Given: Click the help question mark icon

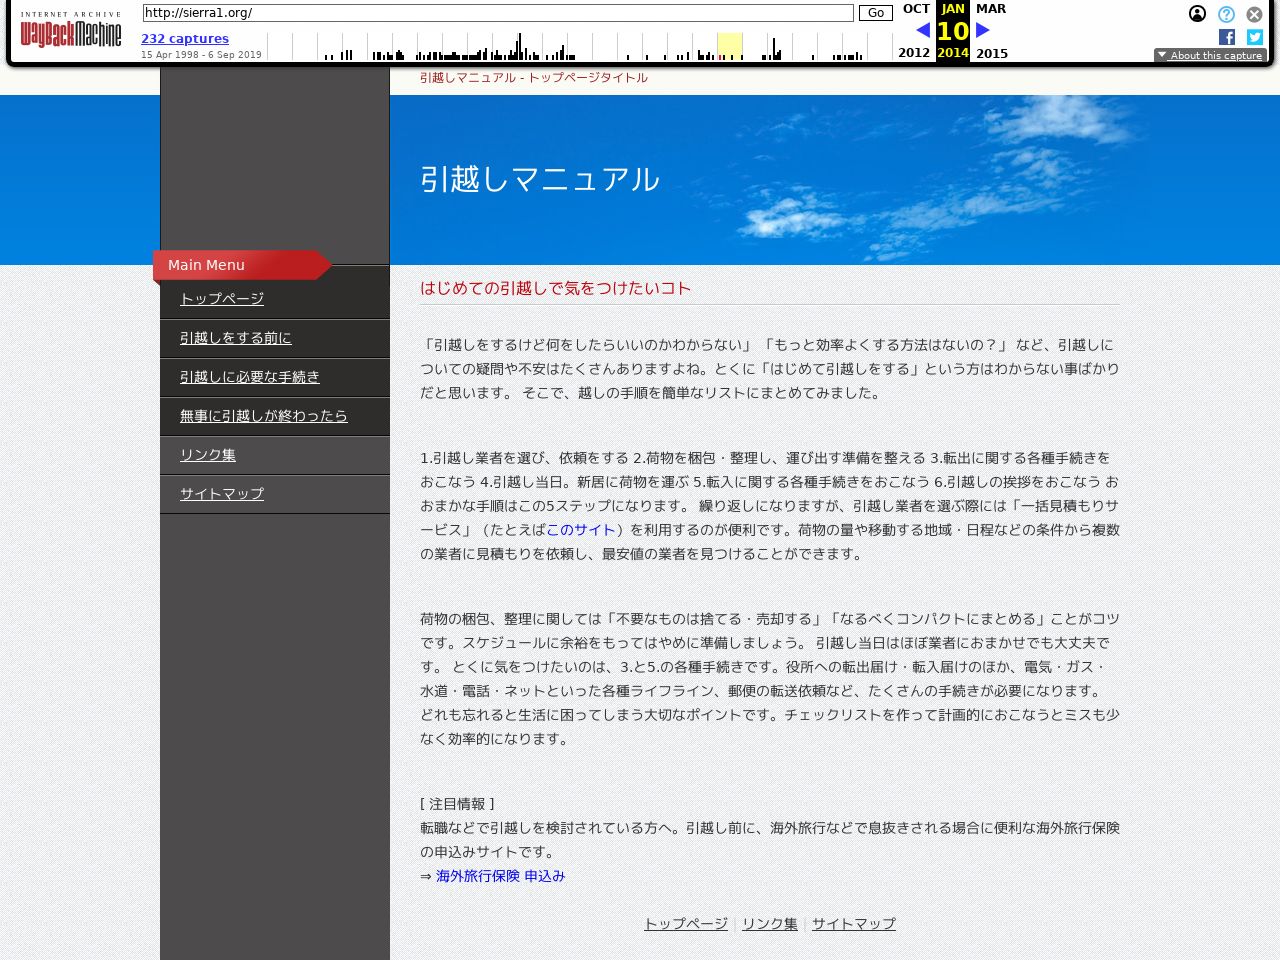Looking at the screenshot, I should 1226,14.
